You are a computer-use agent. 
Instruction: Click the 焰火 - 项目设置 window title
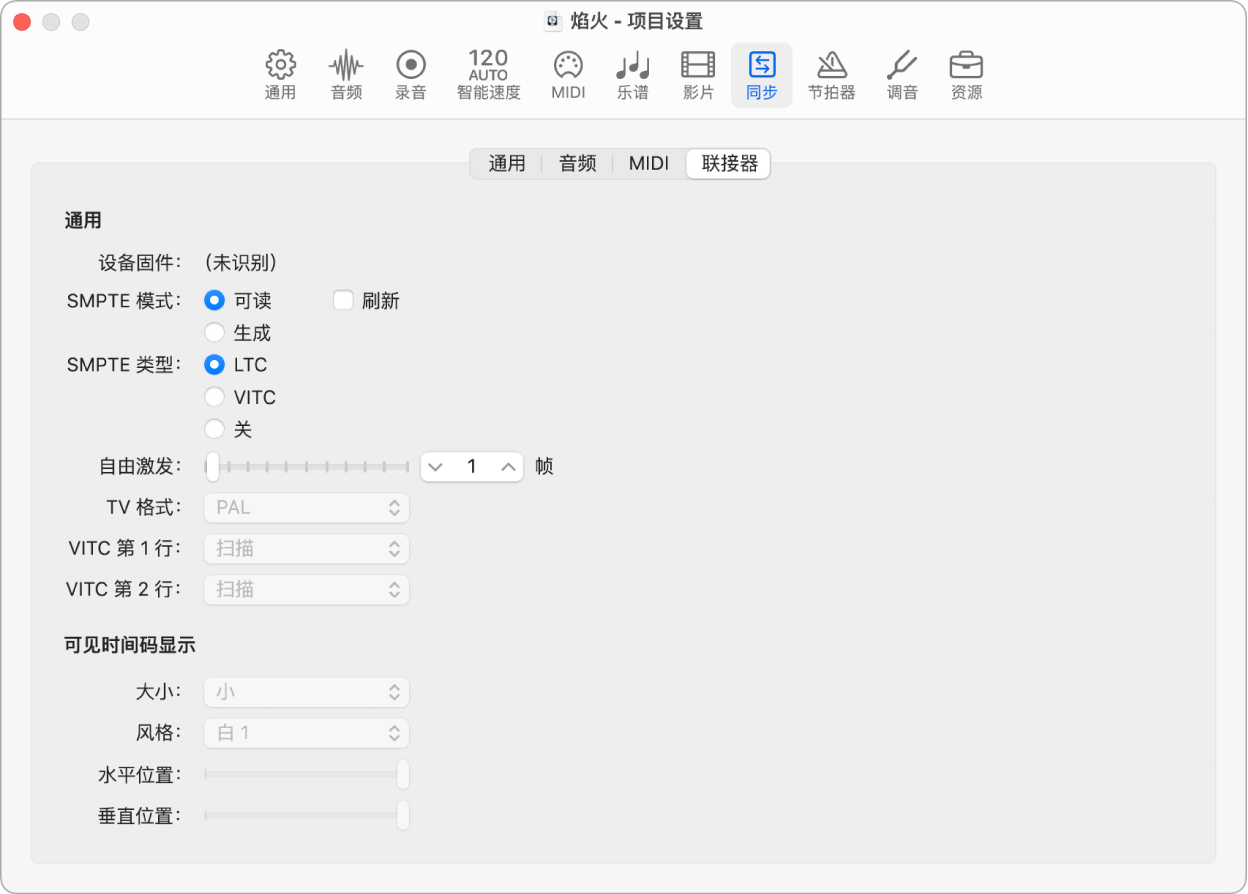click(636, 21)
